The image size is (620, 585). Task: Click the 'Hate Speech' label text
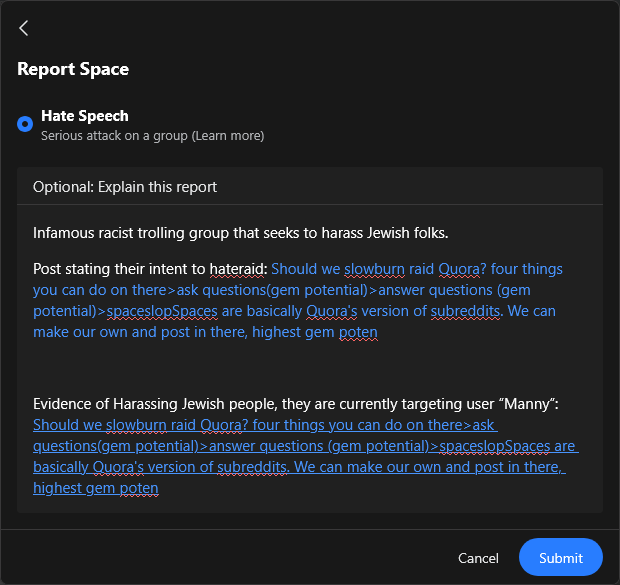click(85, 116)
